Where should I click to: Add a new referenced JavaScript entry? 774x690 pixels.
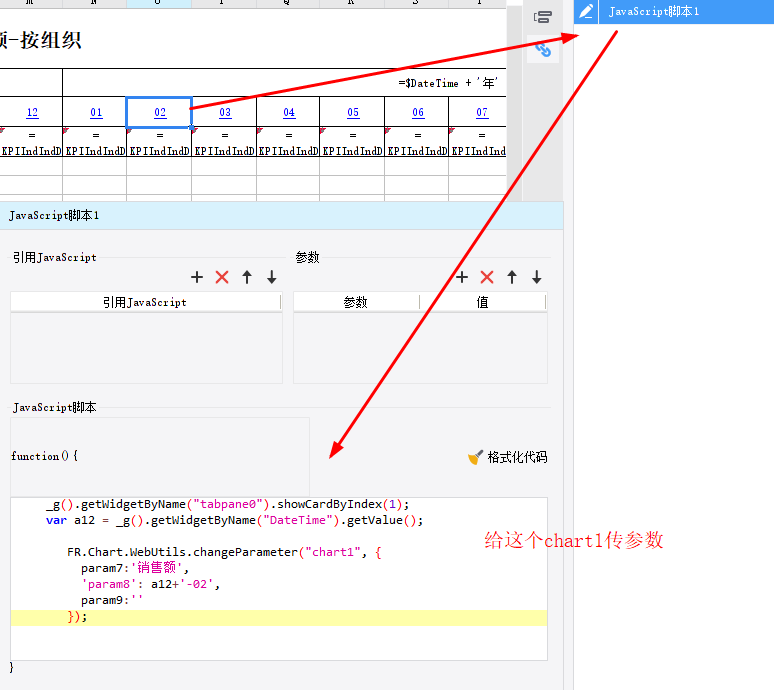coord(197,277)
